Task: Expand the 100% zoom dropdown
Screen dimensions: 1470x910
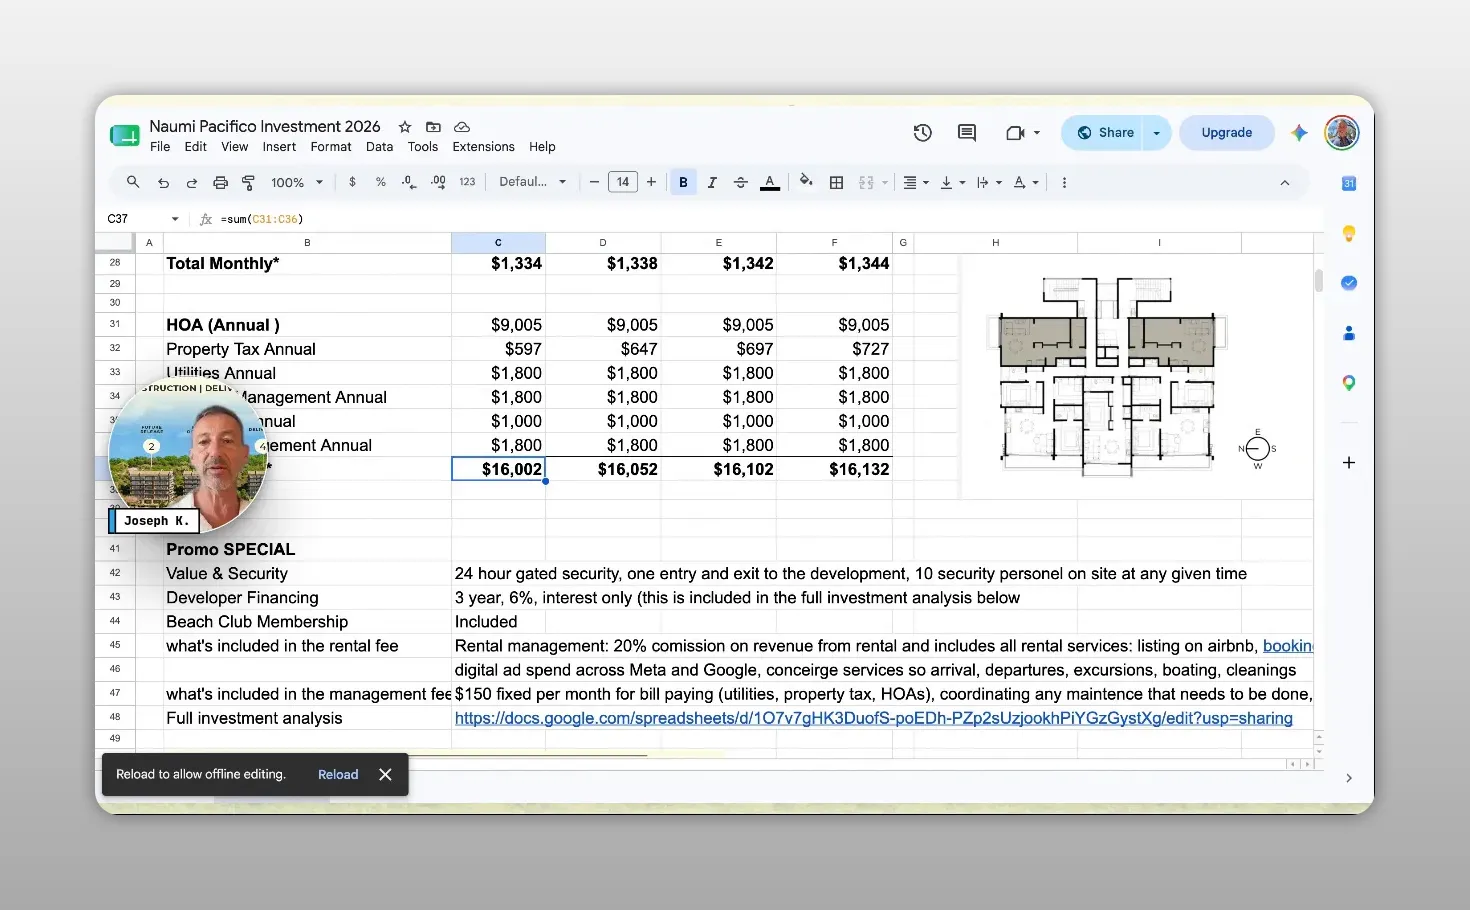Action: click(x=297, y=182)
